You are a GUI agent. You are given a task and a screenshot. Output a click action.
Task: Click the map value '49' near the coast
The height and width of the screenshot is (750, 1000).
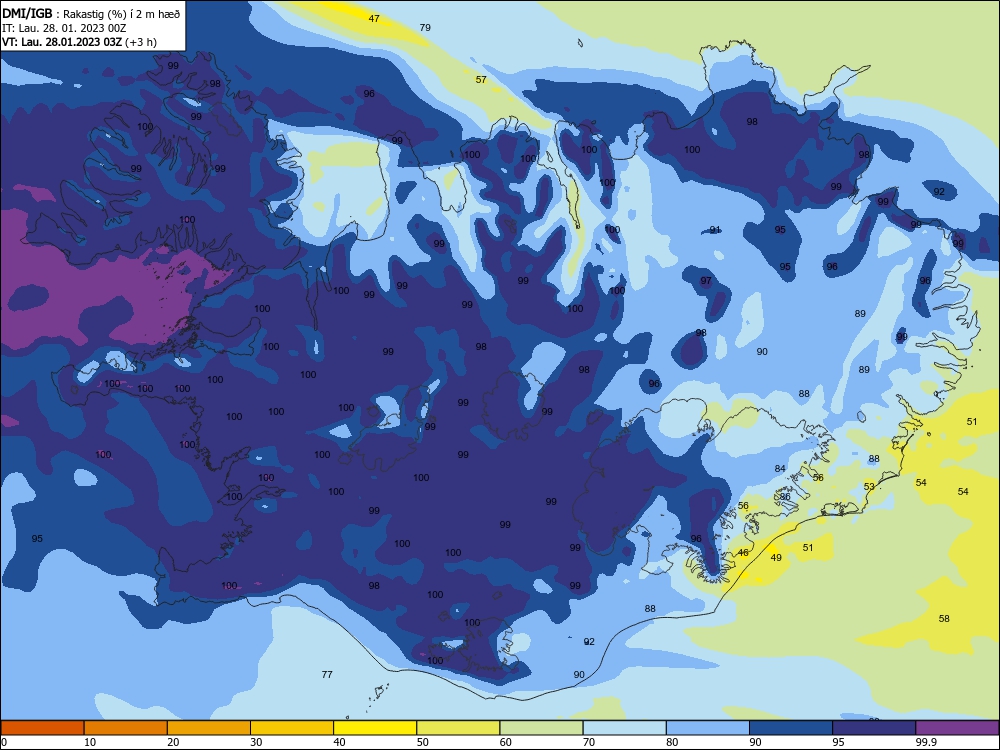pos(776,557)
